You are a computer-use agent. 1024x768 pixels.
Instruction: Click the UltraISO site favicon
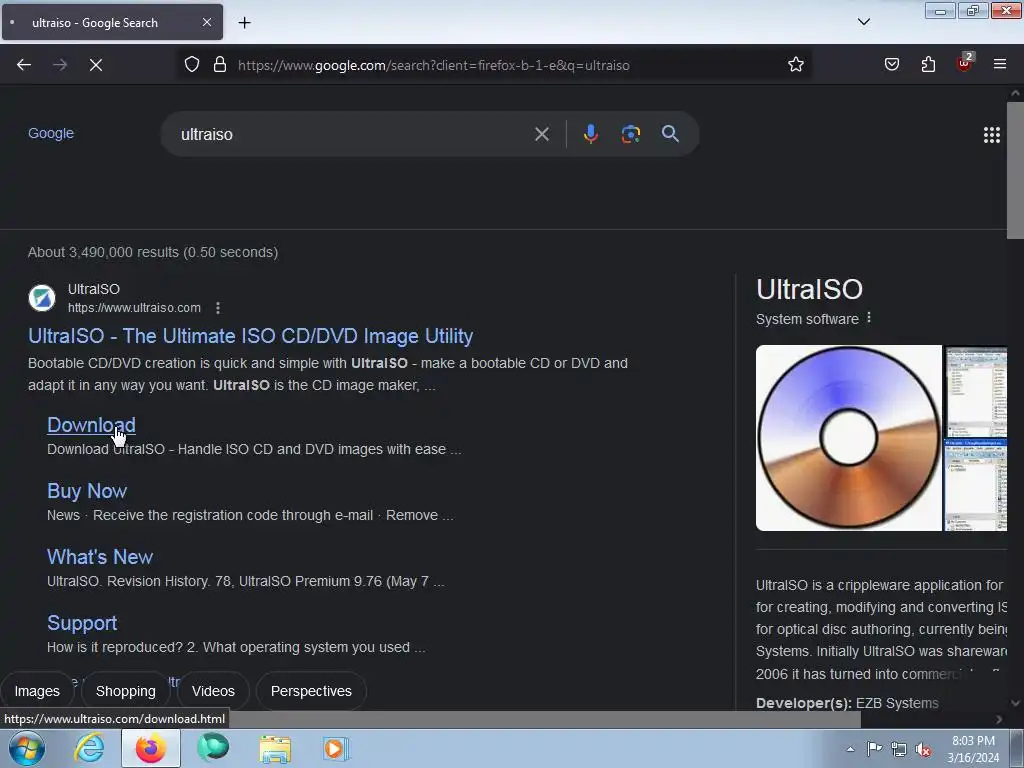(x=42, y=298)
